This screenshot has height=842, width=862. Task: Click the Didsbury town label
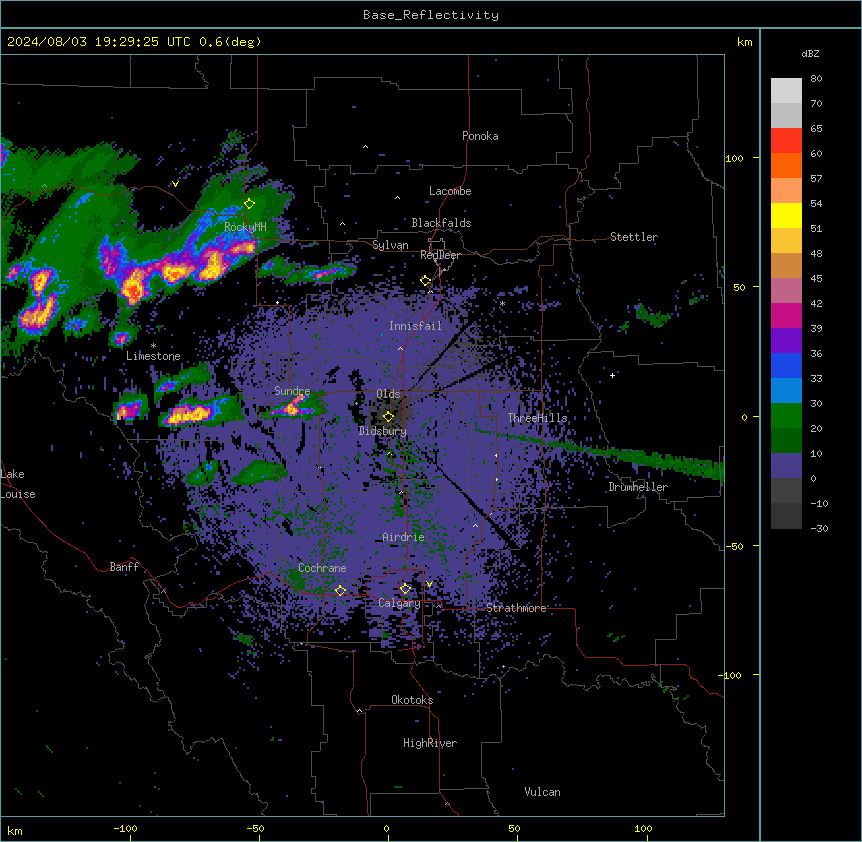tap(383, 431)
